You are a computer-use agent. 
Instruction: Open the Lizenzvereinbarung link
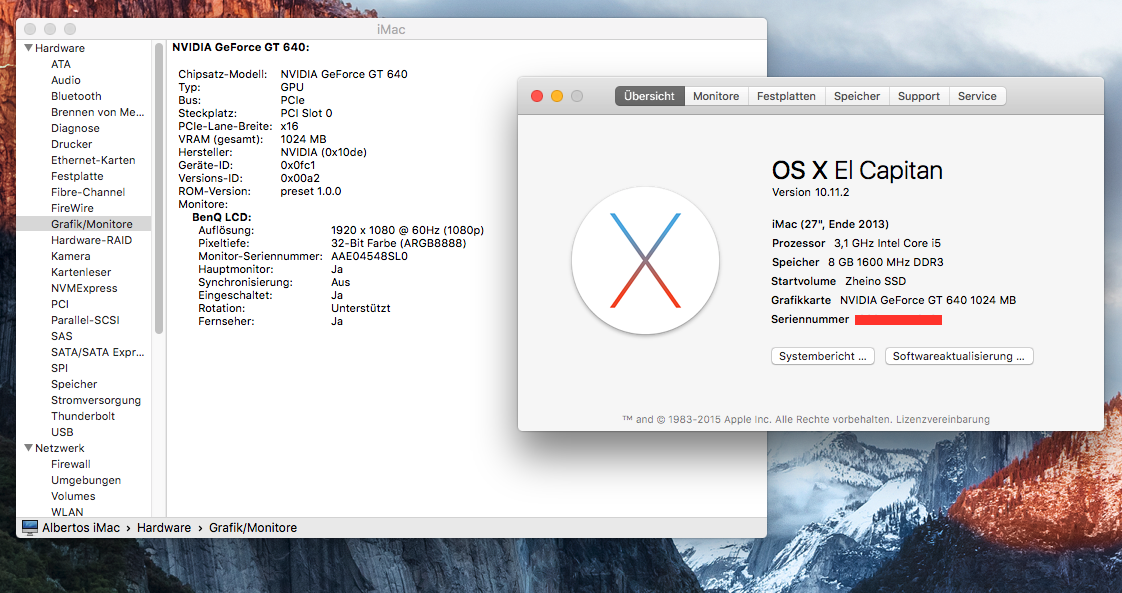[942, 419]
